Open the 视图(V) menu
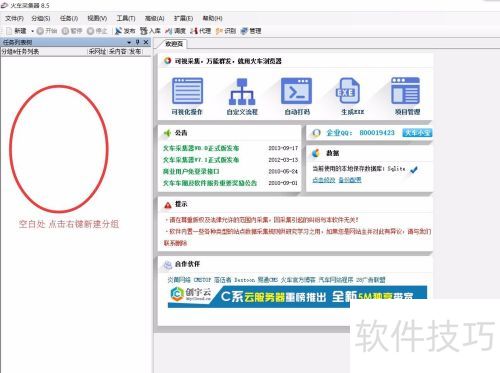Screen dimensions: 500x373 tap(97, 18)
